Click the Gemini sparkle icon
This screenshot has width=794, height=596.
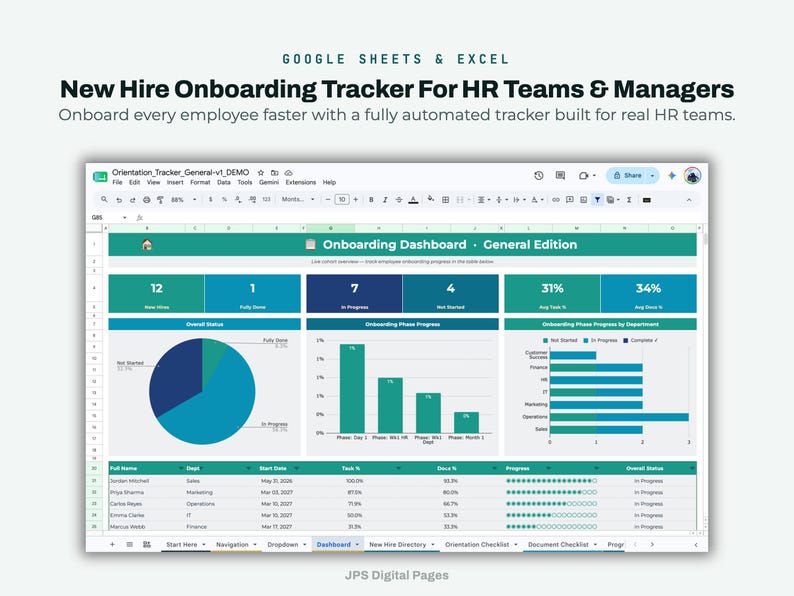[x=672, y=176]
